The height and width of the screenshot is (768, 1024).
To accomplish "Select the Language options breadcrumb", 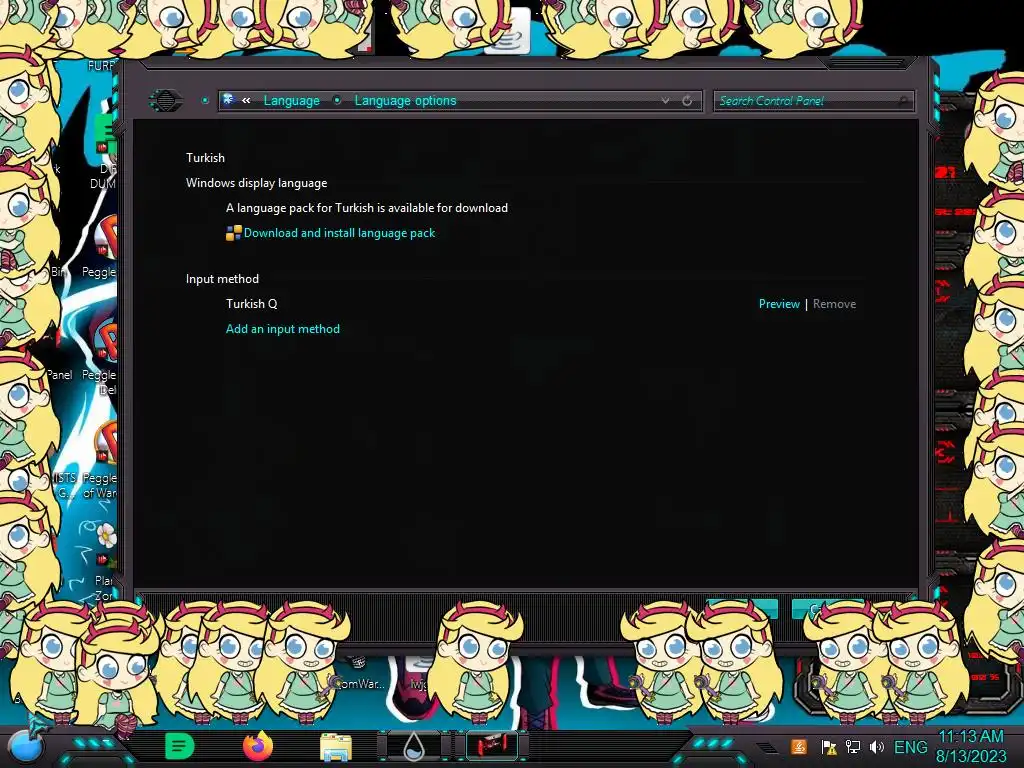I will pyautogui.click(x=405, y=101).
